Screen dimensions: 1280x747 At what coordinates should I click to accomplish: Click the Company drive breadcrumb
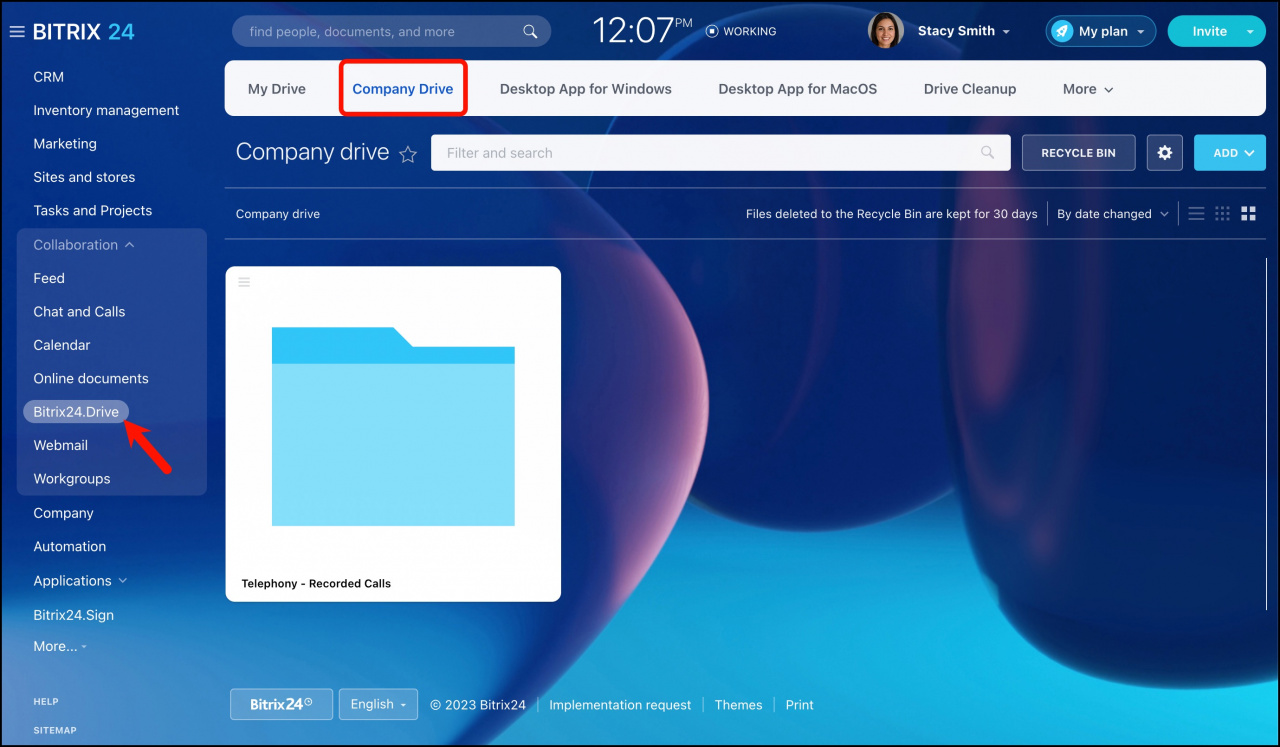tap(278, 214)
